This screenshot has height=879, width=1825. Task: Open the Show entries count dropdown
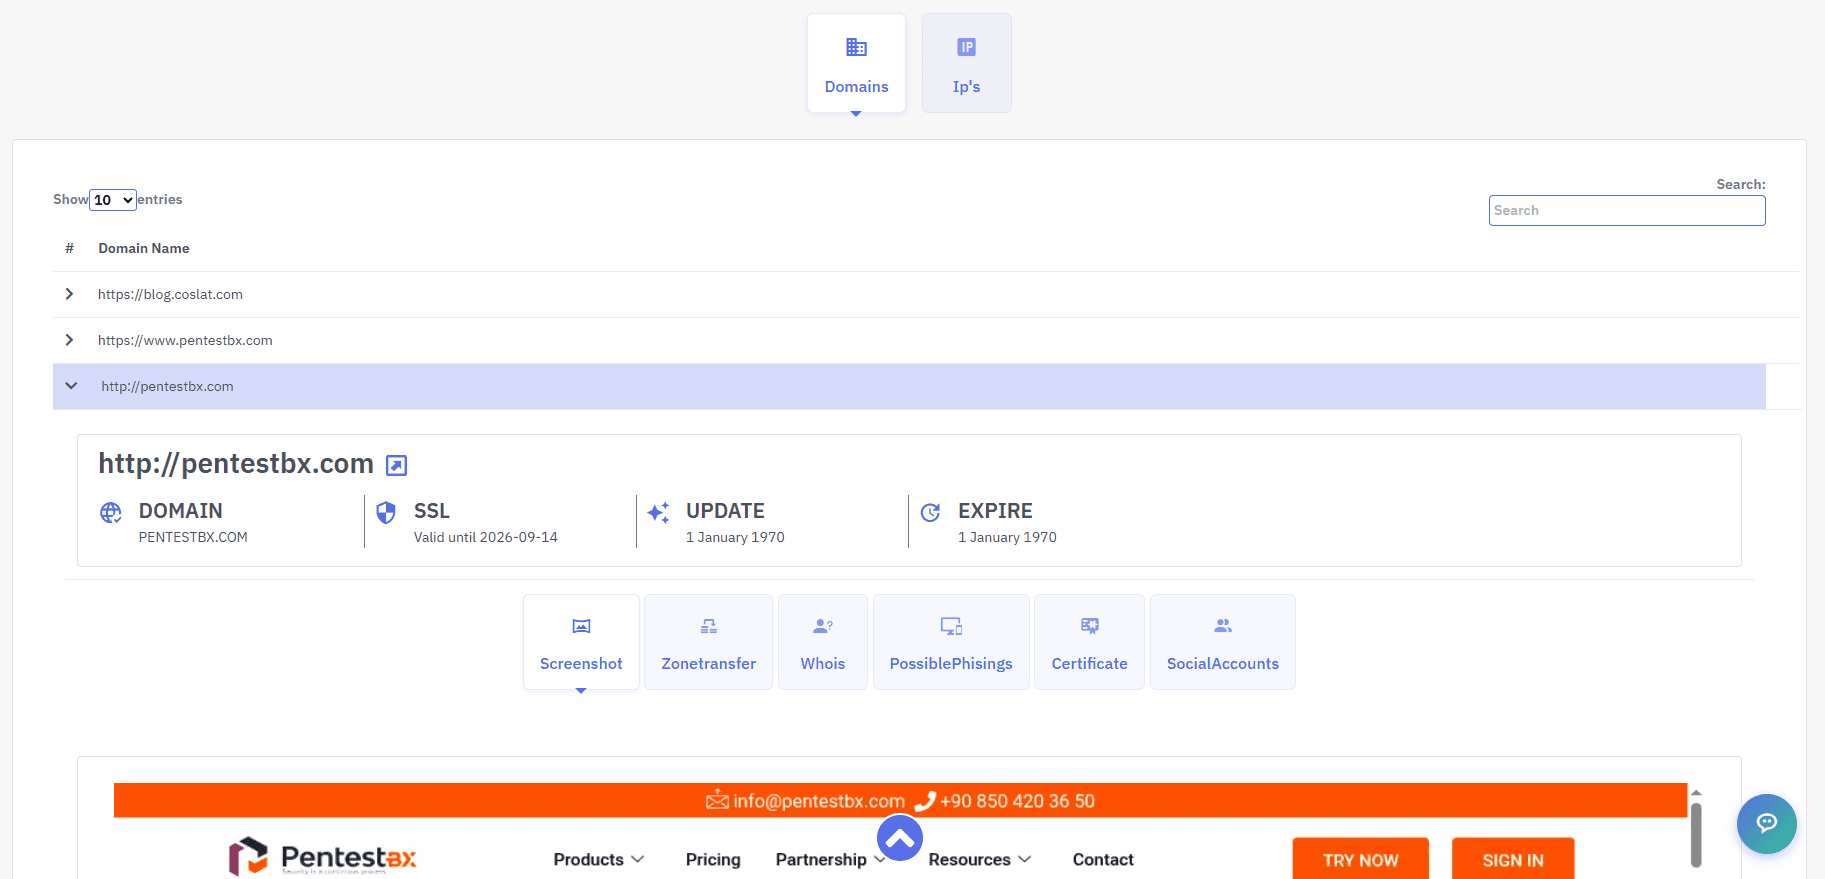(113, 200)
